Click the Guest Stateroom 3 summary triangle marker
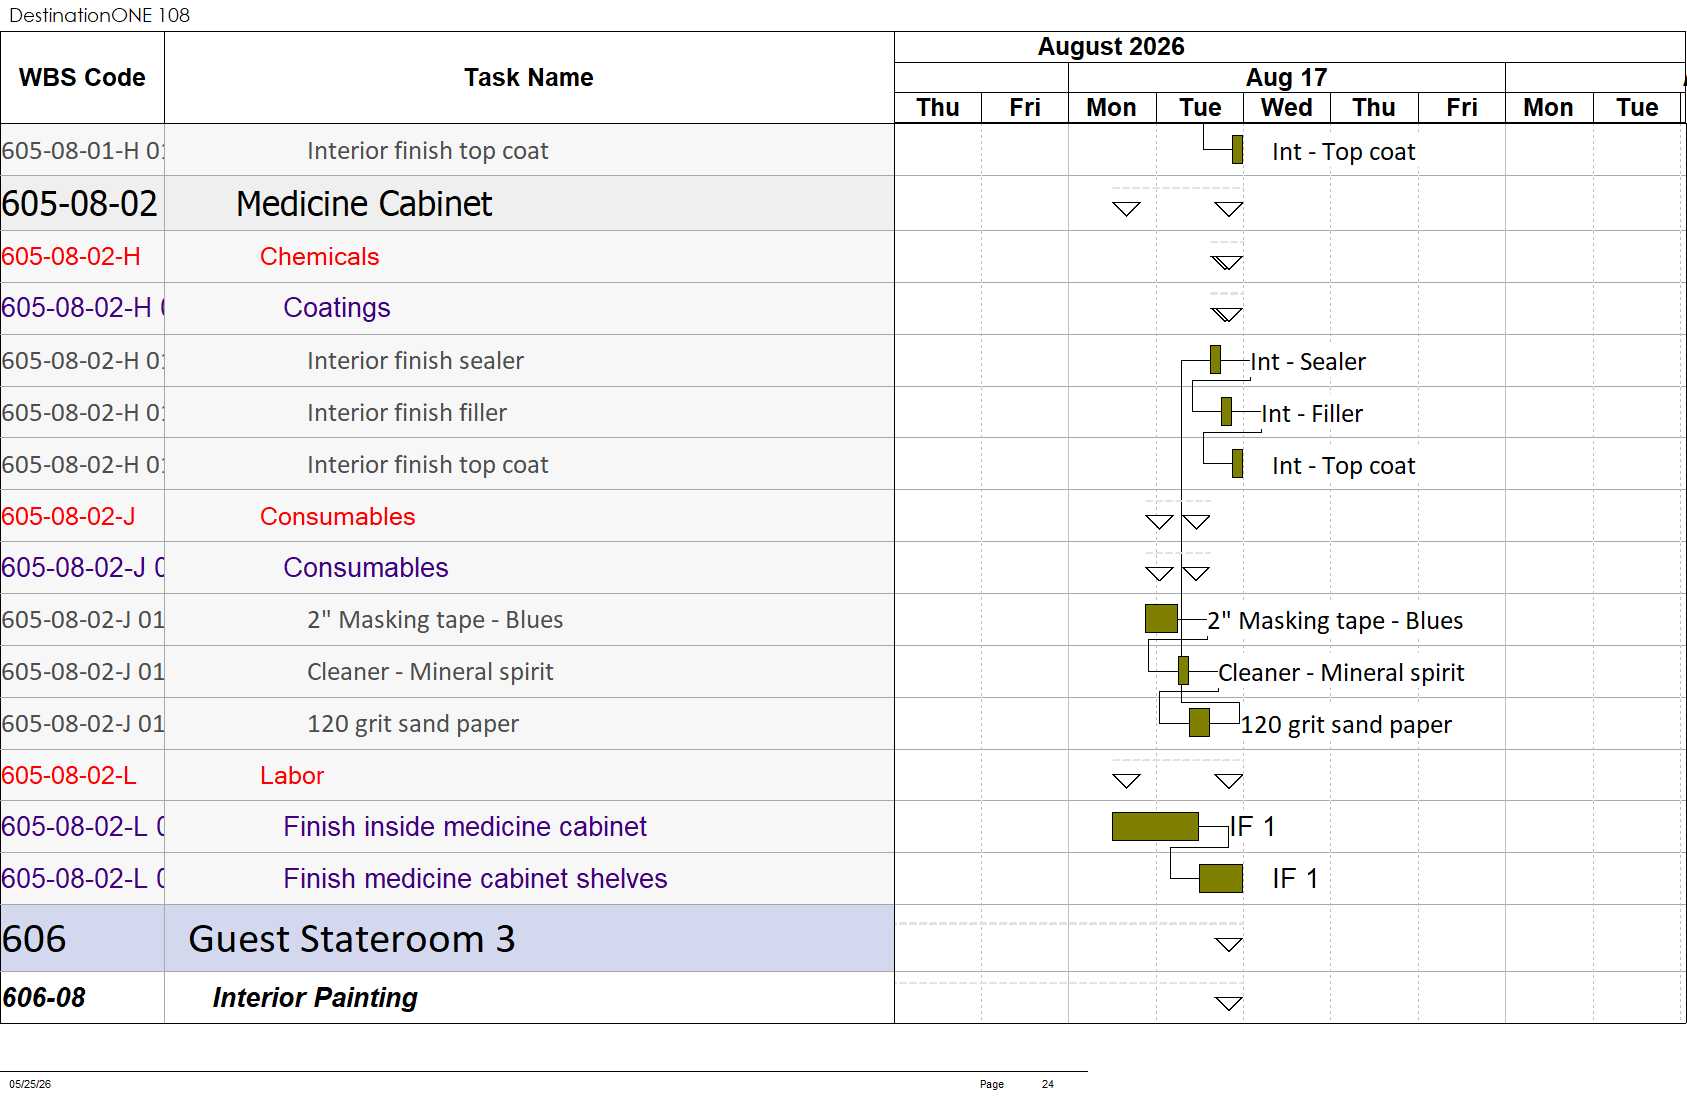Screen dimensions: 1687x1097 click(x=1228, y=944)
